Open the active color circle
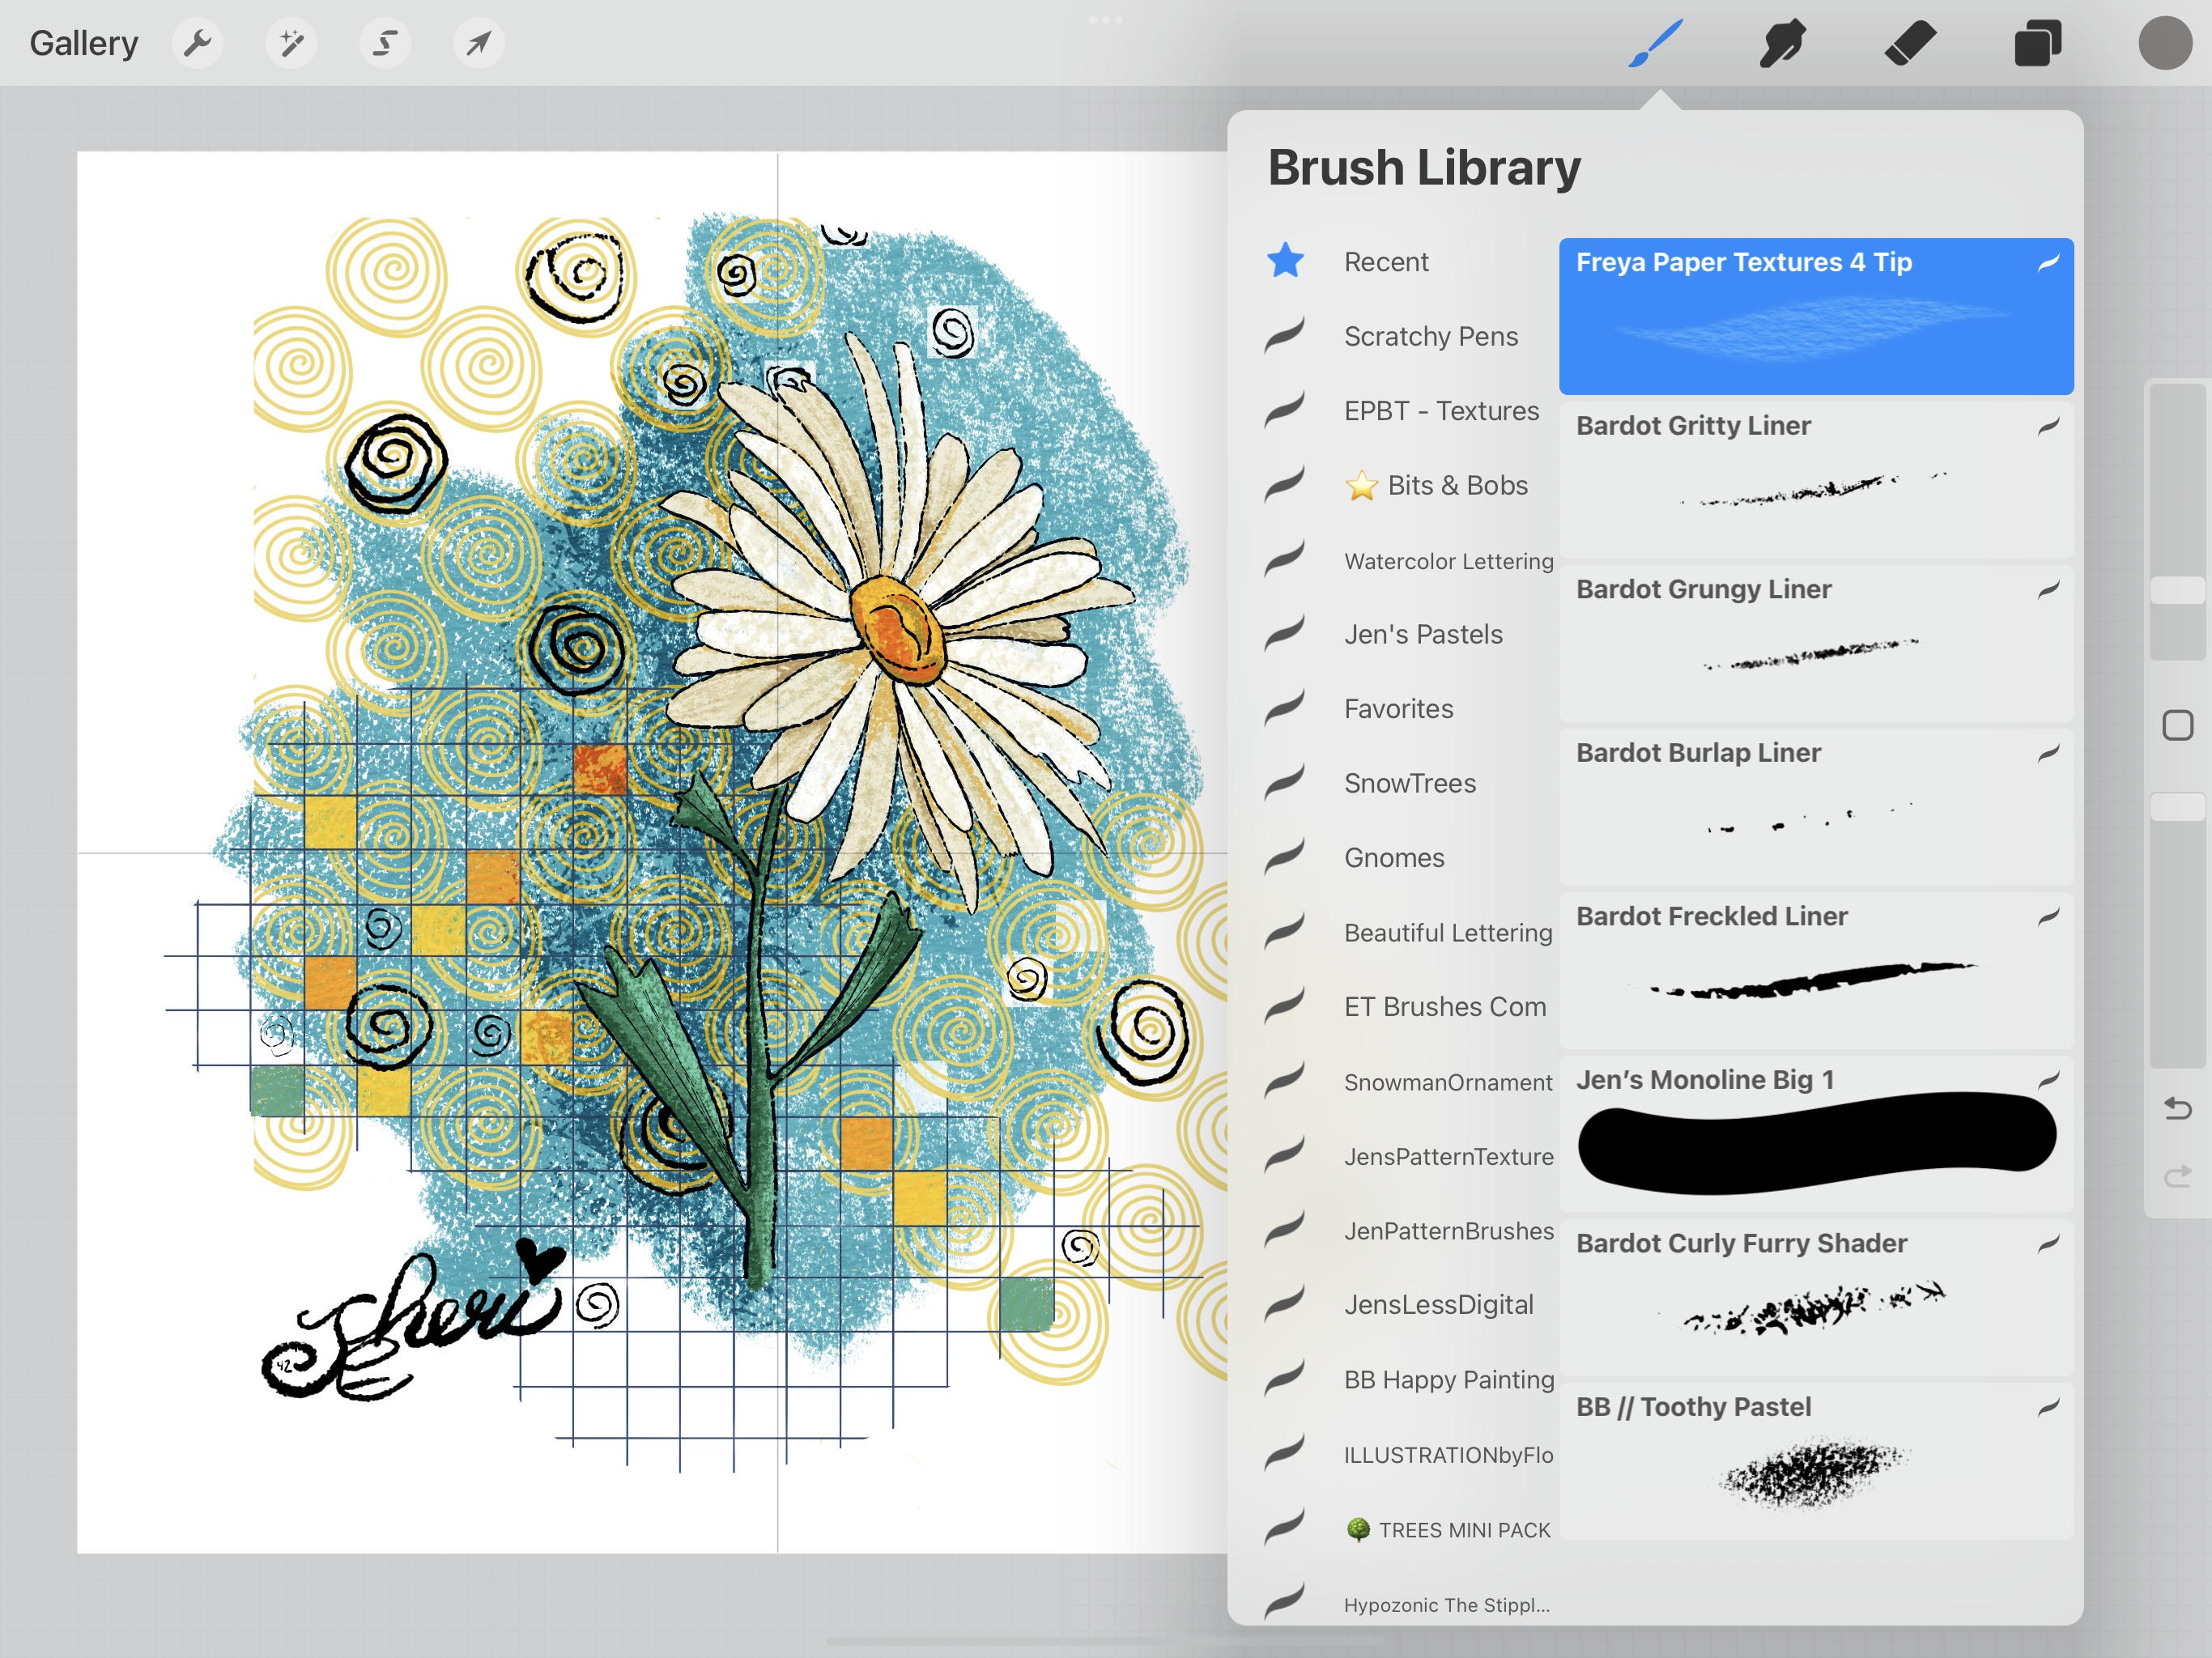 [x=2165, y=43]
